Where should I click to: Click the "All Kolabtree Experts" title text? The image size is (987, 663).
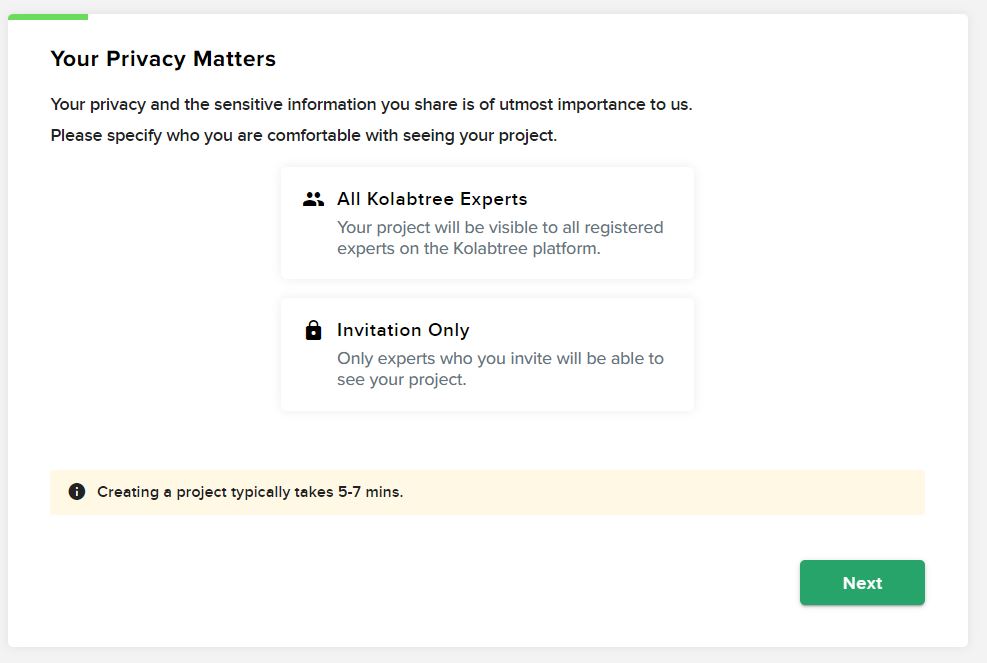432,199
